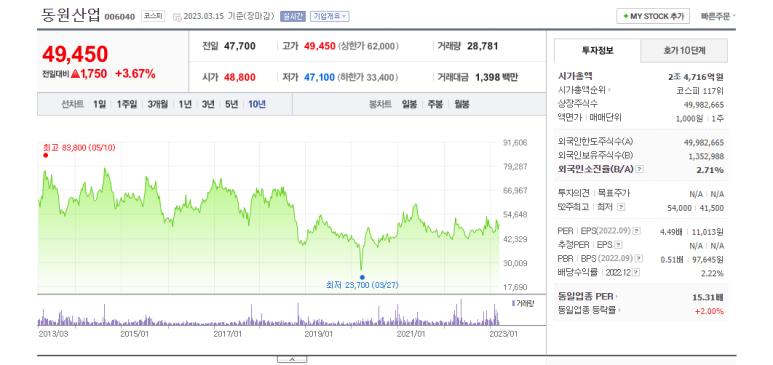Viewport: 773px width, 365px height.
Task: Click the help icon next to 52주최고 최저
Action: point(621,207)
